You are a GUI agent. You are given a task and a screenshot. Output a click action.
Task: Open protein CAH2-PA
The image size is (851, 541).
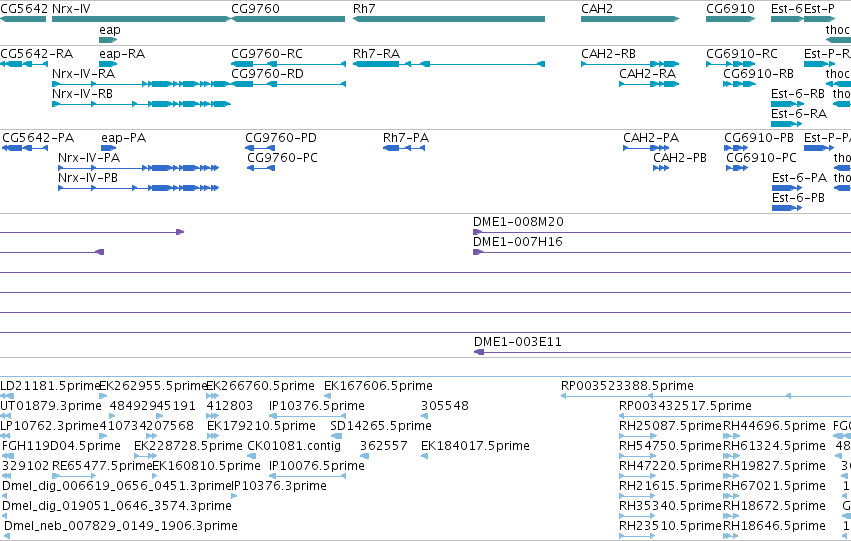pyautogui.click(x=651, y=138)
